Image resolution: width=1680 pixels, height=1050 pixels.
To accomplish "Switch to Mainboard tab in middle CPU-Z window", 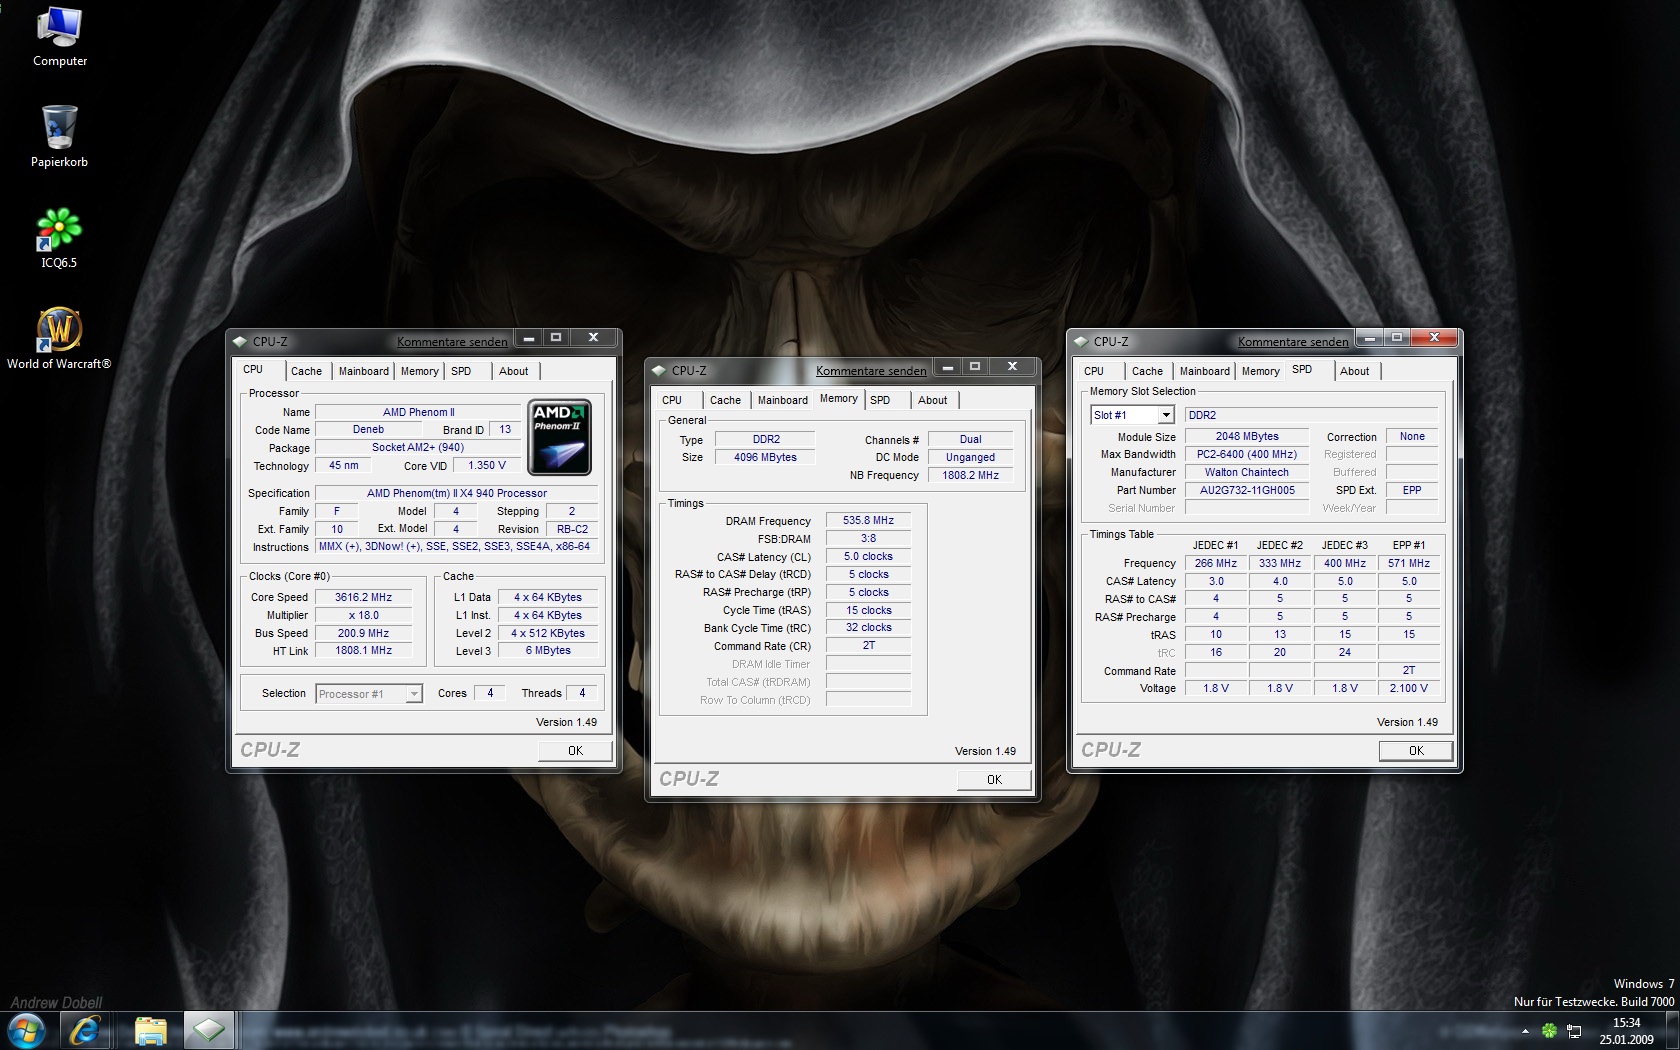I will (x=782, y=400).
